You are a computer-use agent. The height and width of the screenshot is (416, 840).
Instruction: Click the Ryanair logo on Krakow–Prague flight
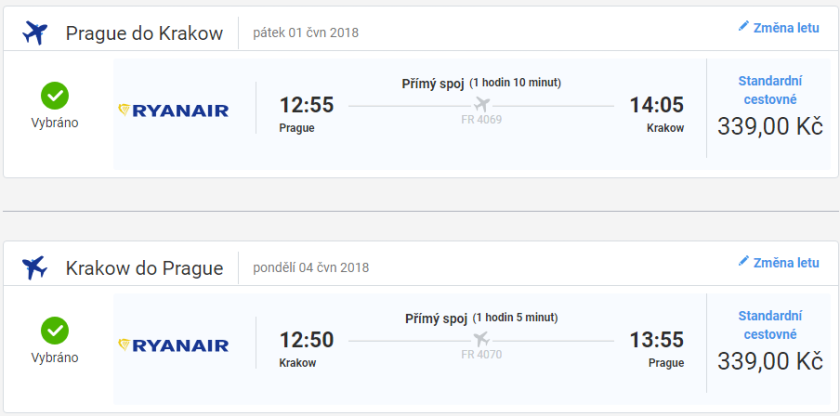click(174, 345)
